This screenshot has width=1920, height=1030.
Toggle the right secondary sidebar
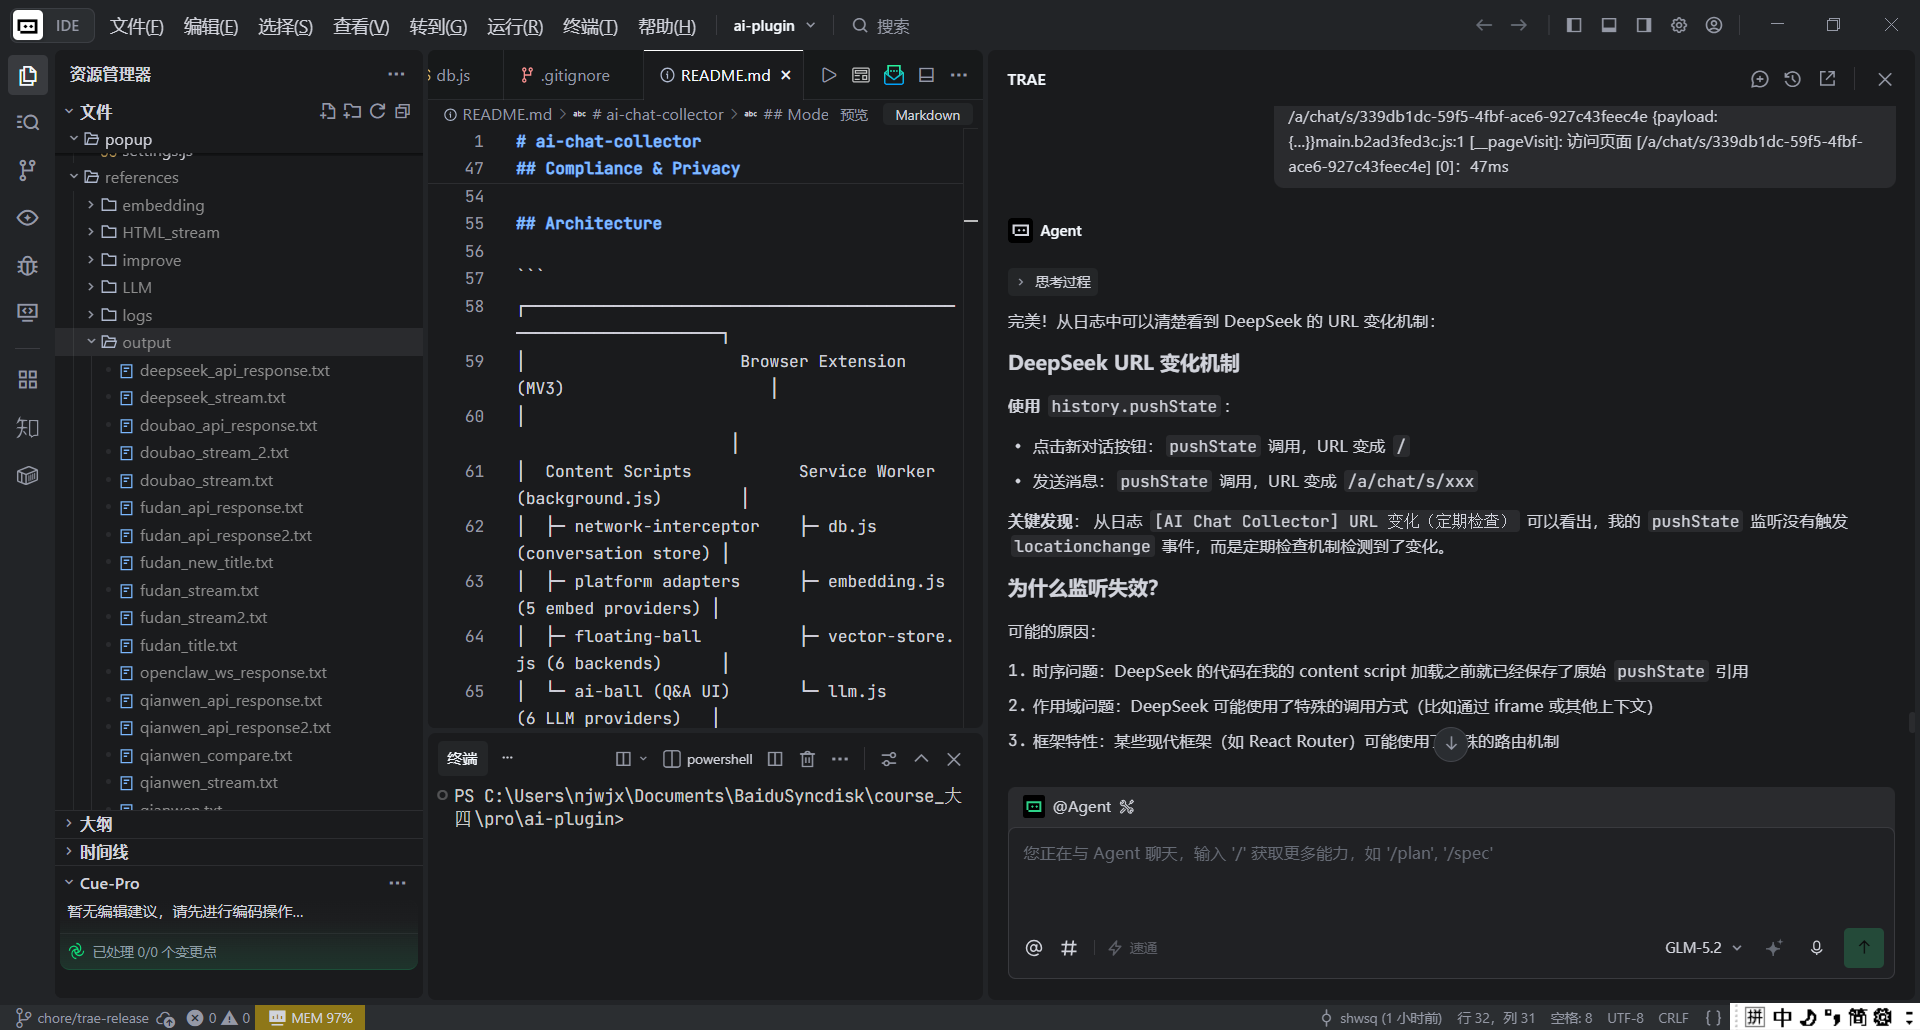coord(1644,25)
